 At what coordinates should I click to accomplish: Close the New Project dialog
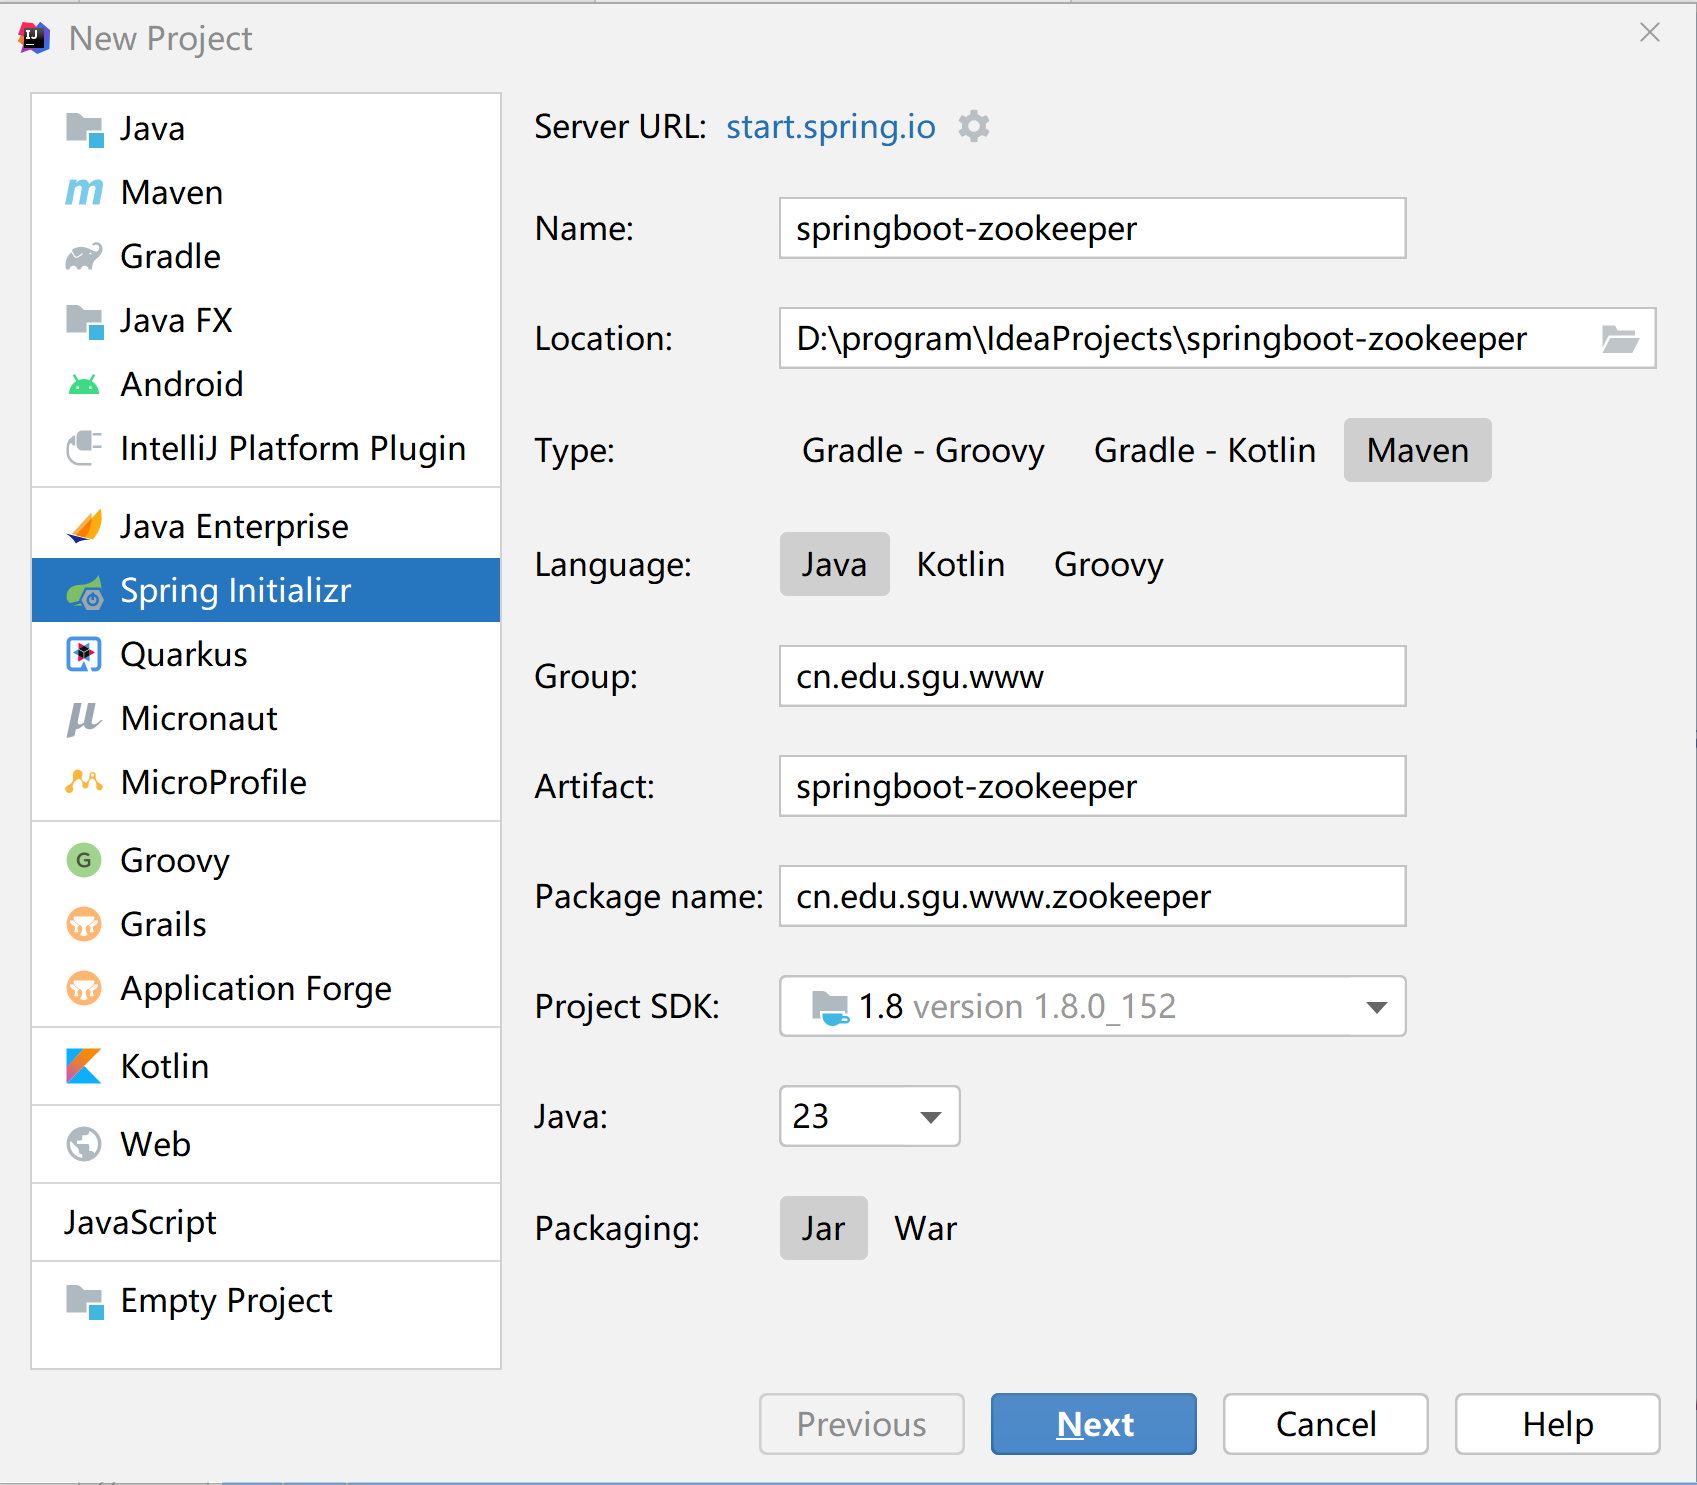[x=1650, y=33]
